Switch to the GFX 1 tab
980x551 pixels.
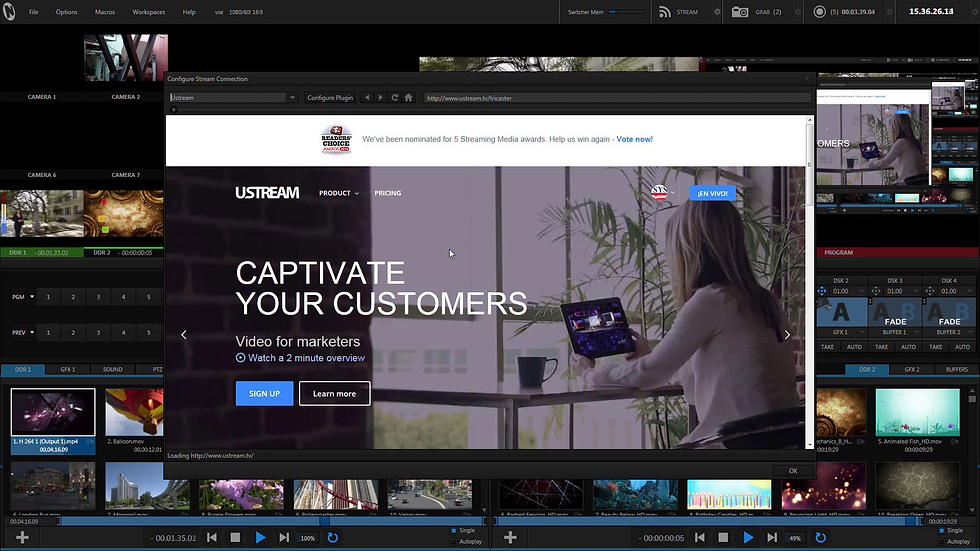(x=68, y=369)
